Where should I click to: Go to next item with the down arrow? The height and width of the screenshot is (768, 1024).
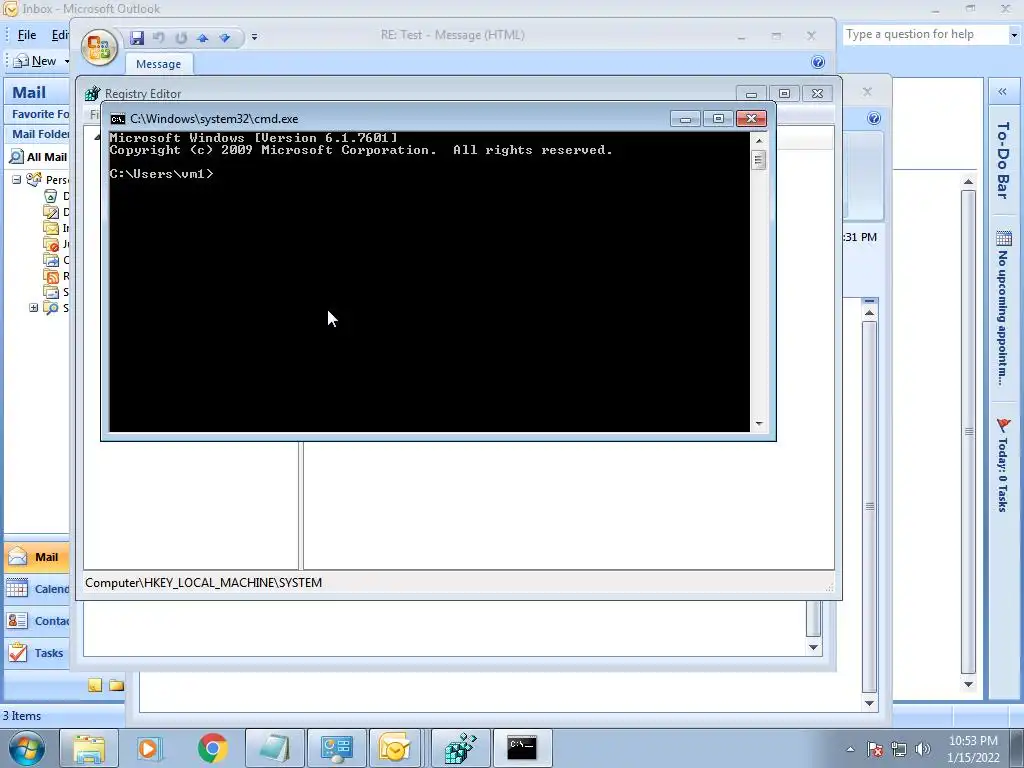(225, 38)
